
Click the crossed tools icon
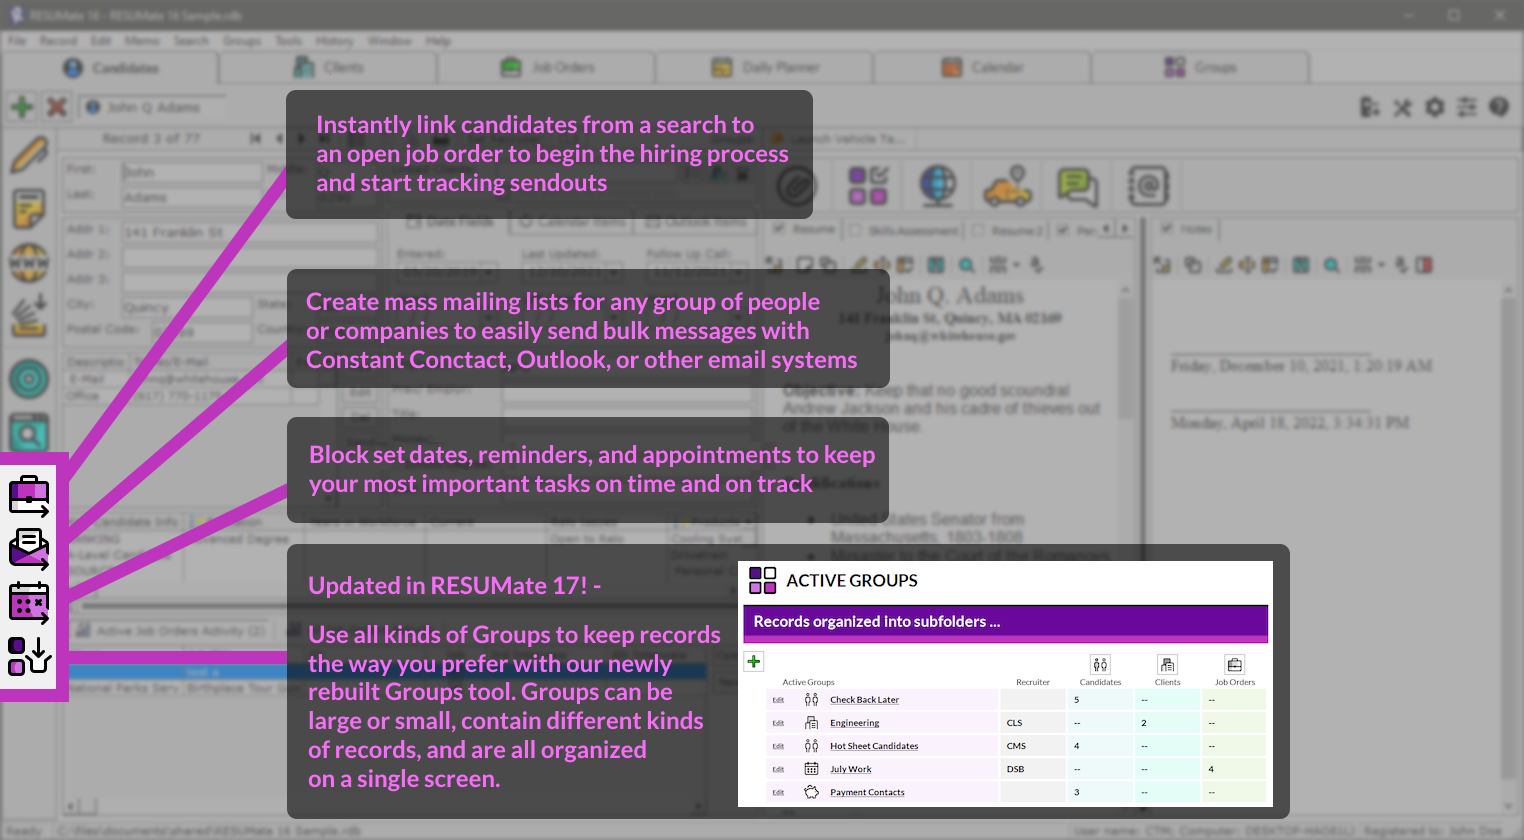tap(1403, 107)
